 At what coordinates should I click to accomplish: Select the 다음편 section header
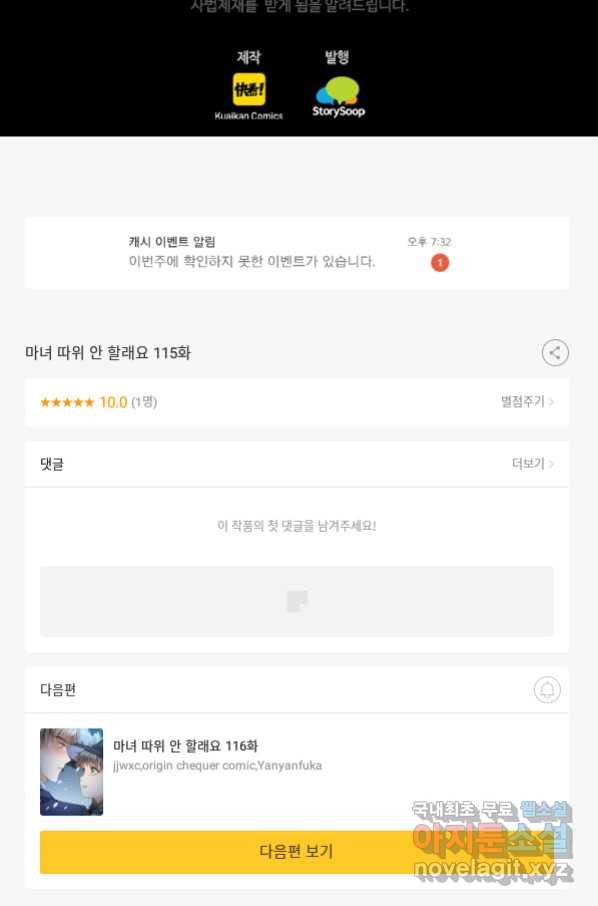58,689
